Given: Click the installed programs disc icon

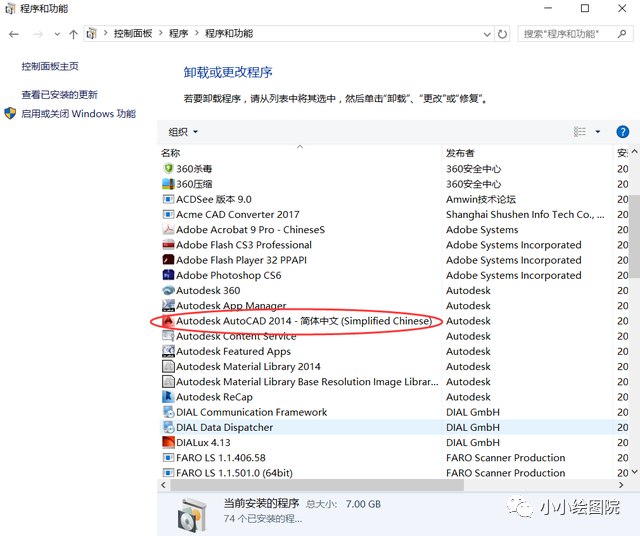Looking at the screenshot, I should 192,514.
